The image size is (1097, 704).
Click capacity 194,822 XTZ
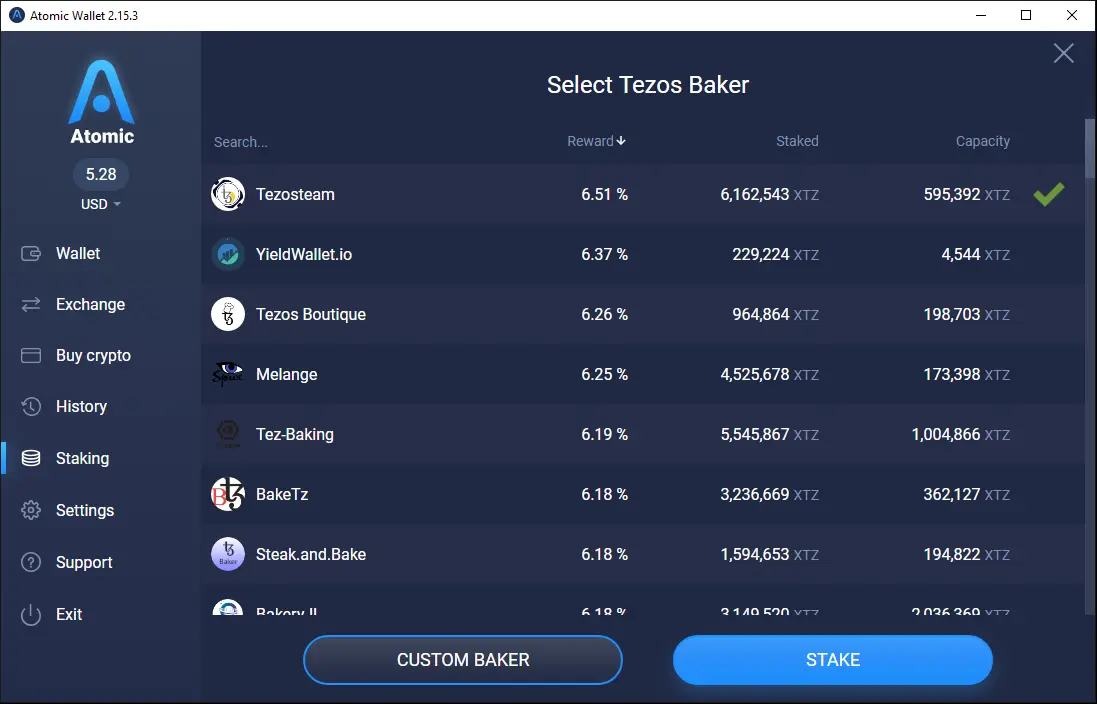click(967, 554)
